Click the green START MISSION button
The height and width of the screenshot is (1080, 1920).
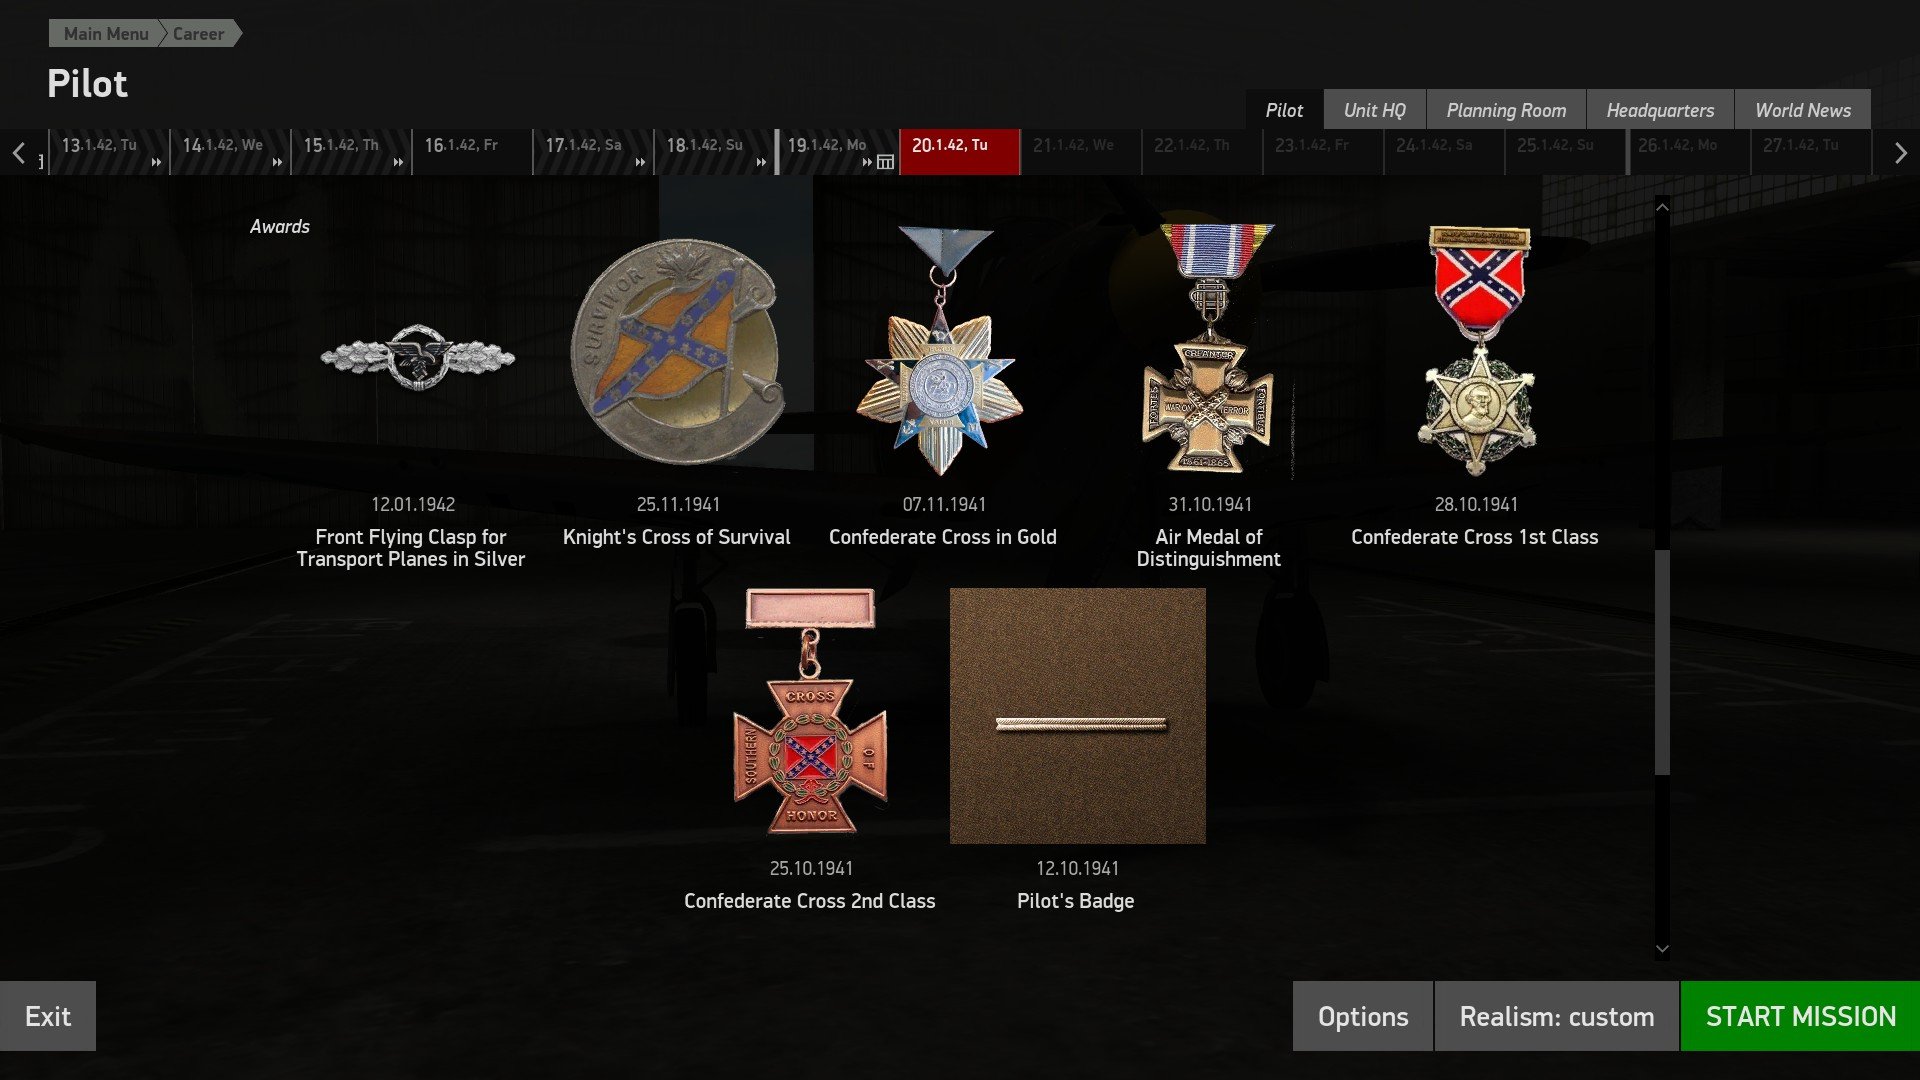(x=1800, y=1016)
